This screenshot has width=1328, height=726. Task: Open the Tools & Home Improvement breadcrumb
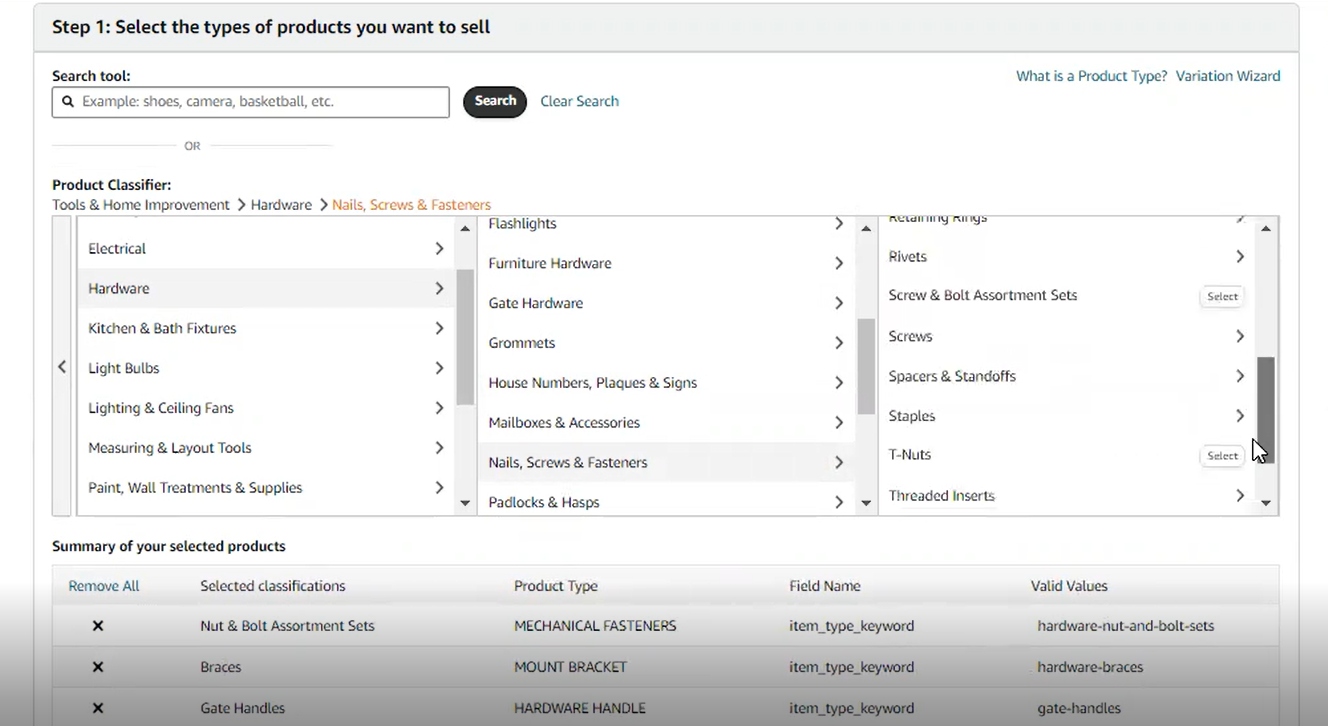click(x=141, y=204)
